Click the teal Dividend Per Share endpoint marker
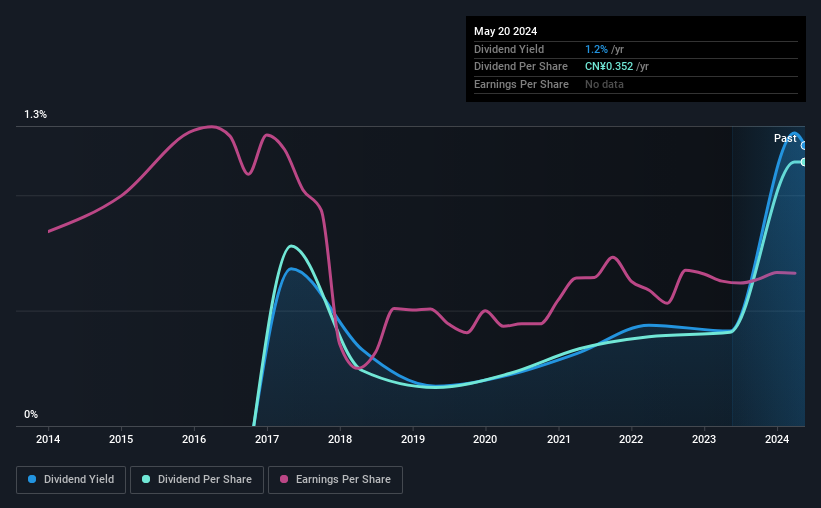The height and width of the screenshot is (508, 821). point(804,162)
